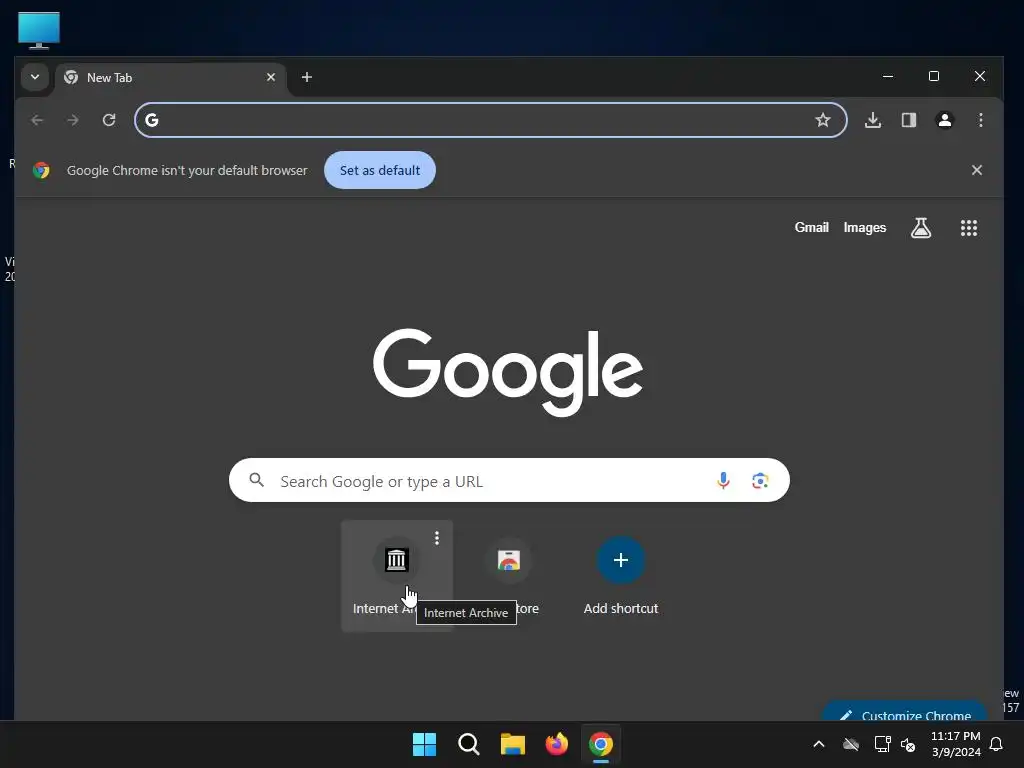Open Internet Archive shortcut options menu
1024x768 pixels.
437,538
